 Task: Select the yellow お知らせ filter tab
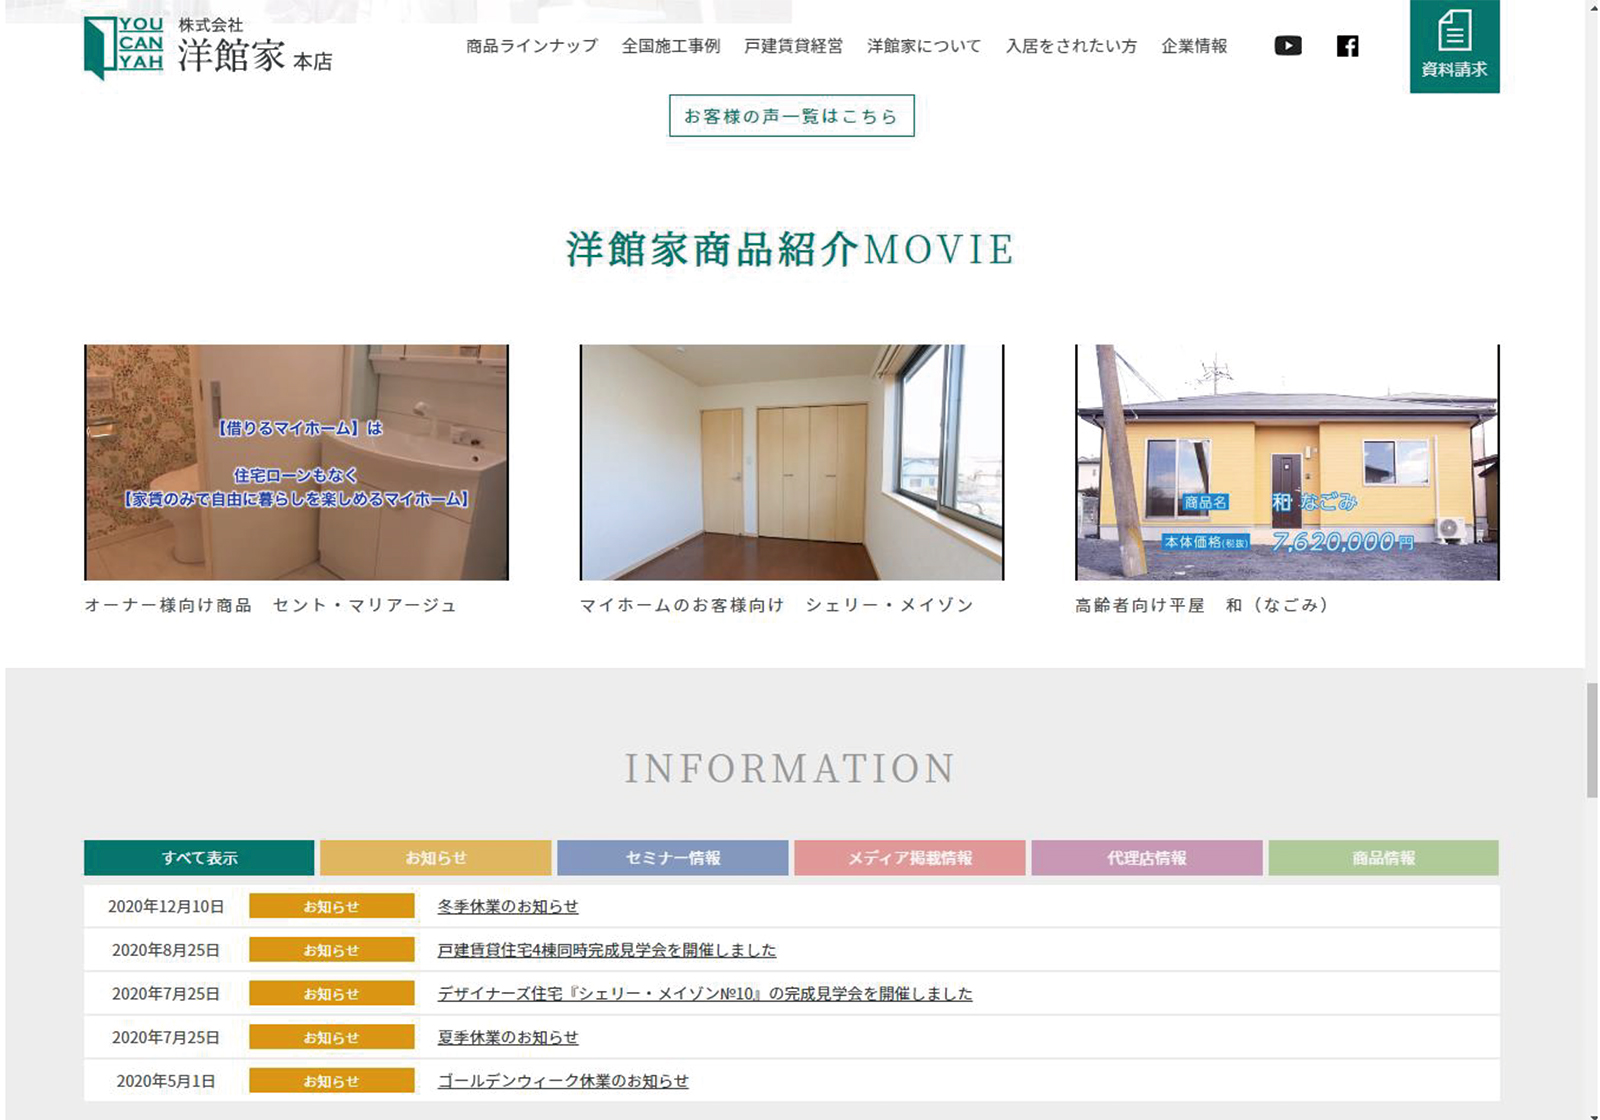[436, 858]
